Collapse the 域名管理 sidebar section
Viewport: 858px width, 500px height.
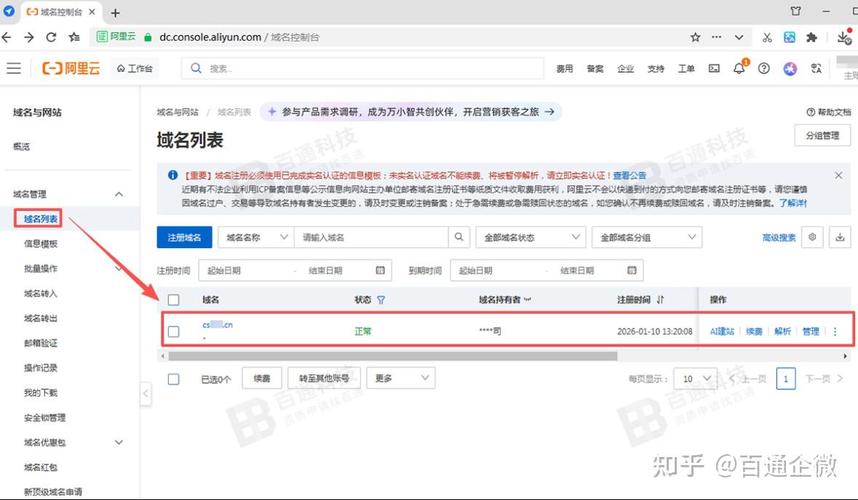pyautogui.click(x=119, y=194)
